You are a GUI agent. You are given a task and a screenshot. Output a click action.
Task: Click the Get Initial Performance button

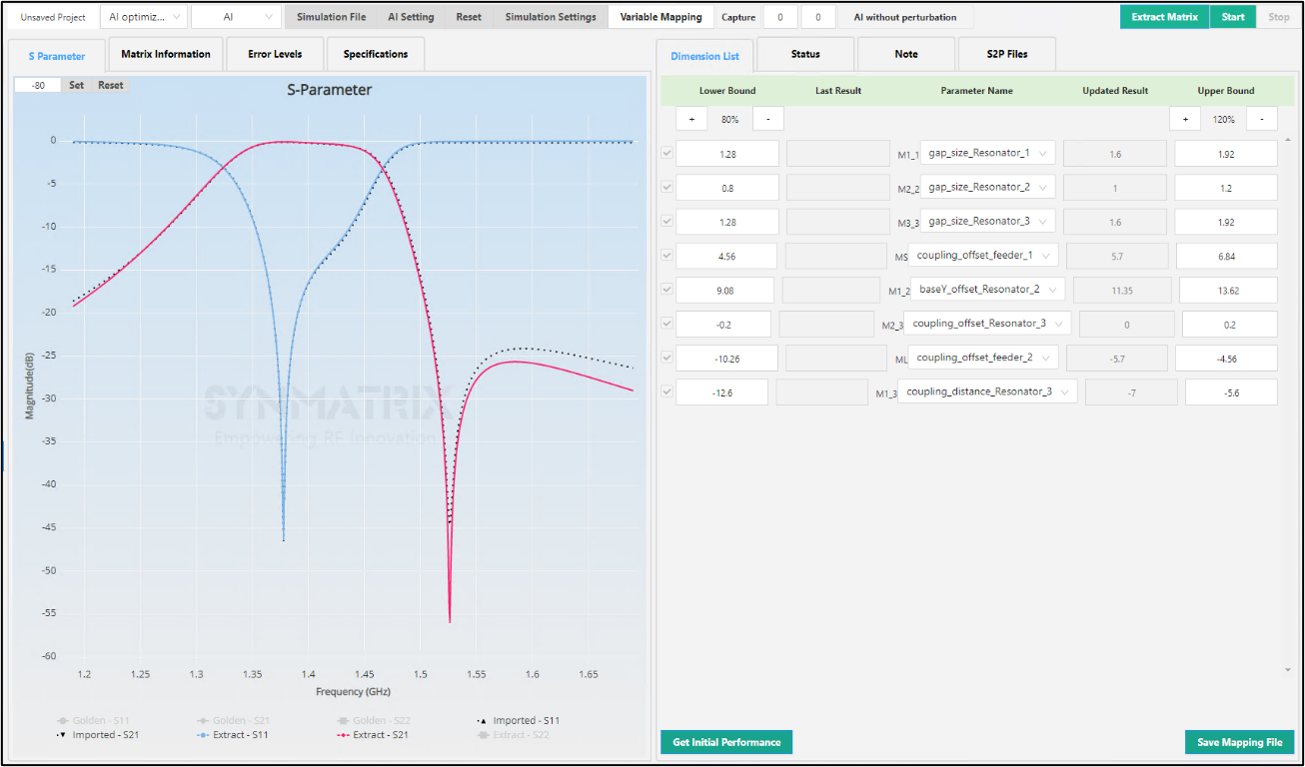click(x=726, y=742)
